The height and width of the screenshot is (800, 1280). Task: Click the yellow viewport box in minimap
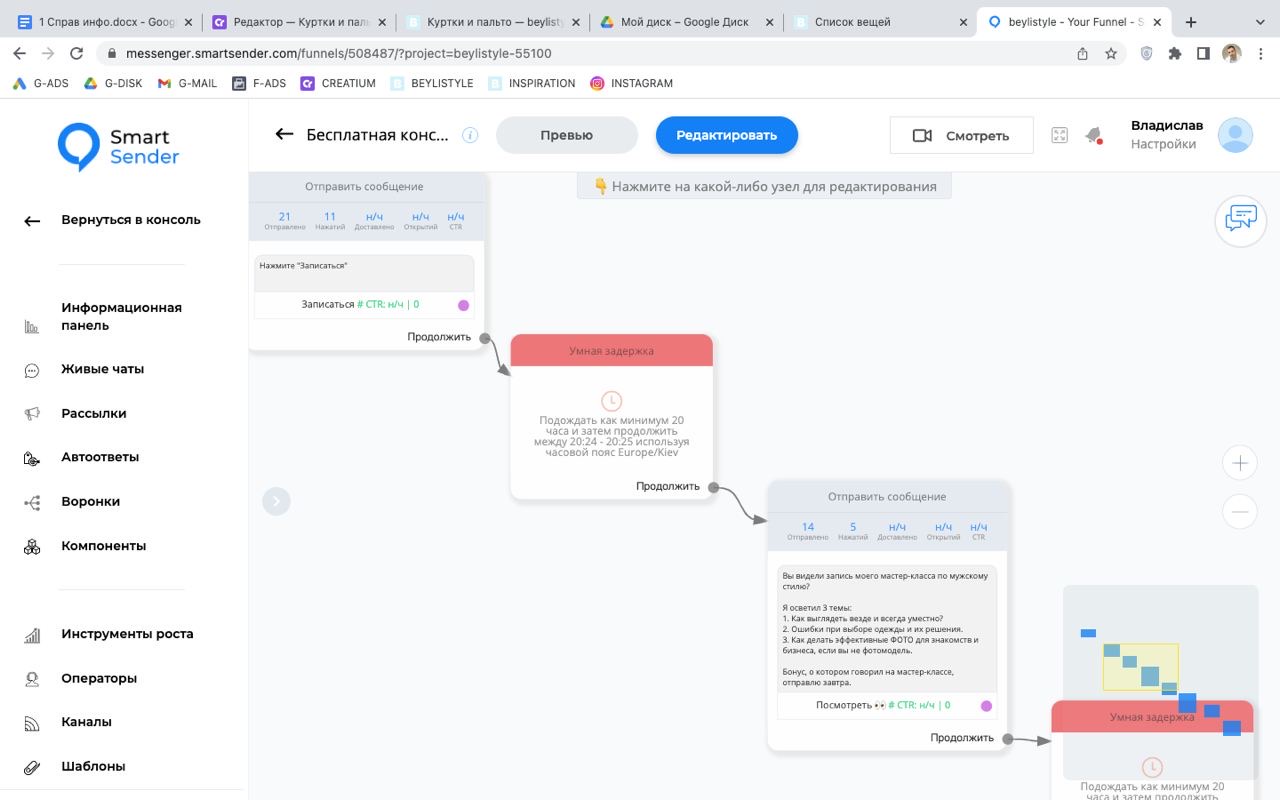coord(1141,667)
